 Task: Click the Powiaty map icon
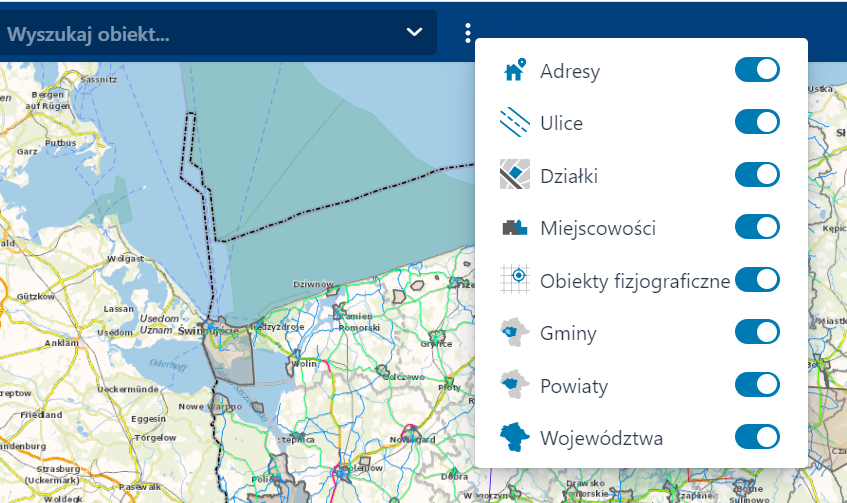[x=514, y=385]
